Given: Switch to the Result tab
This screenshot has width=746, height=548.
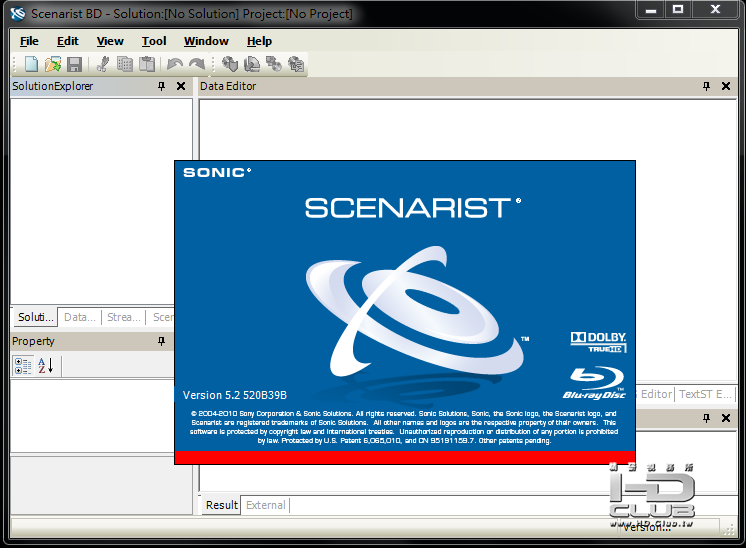Looking at the screenshot, I should click(x=222, y=505).
